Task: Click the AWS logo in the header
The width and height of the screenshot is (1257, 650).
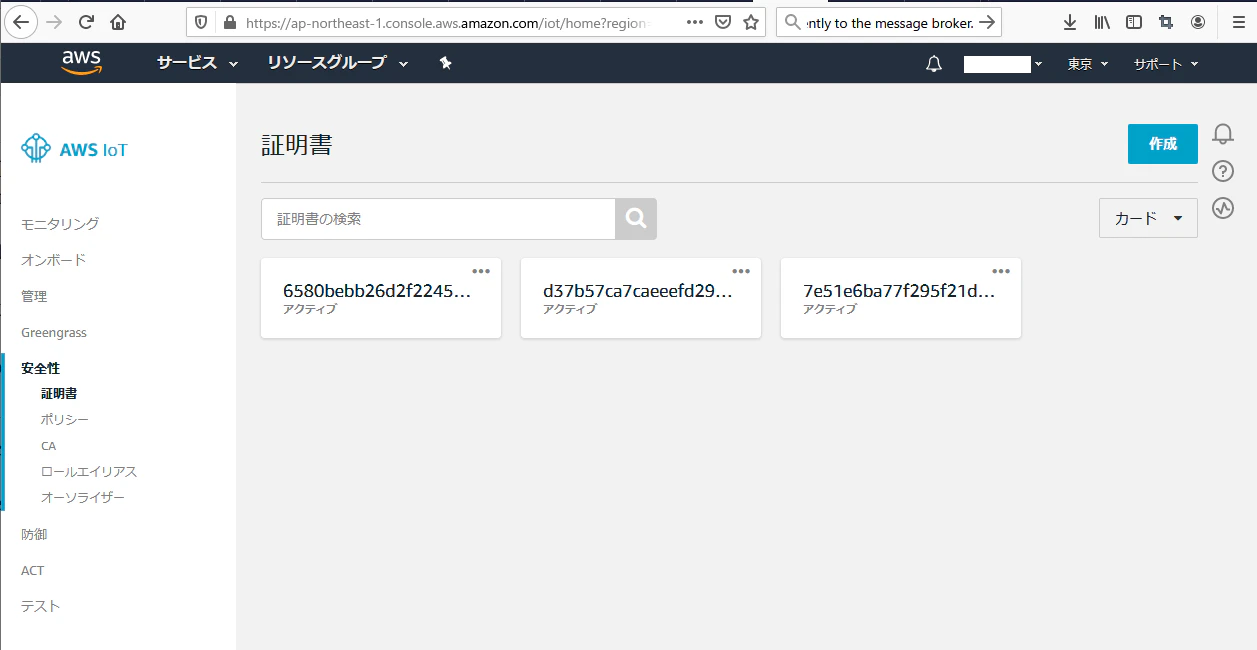Action: click(81, 63)
